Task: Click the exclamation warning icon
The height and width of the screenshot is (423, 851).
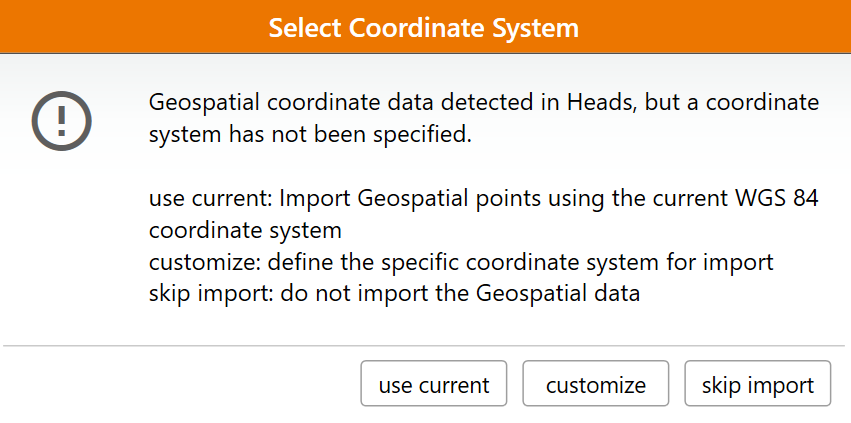Action: [x=61, y=119]
